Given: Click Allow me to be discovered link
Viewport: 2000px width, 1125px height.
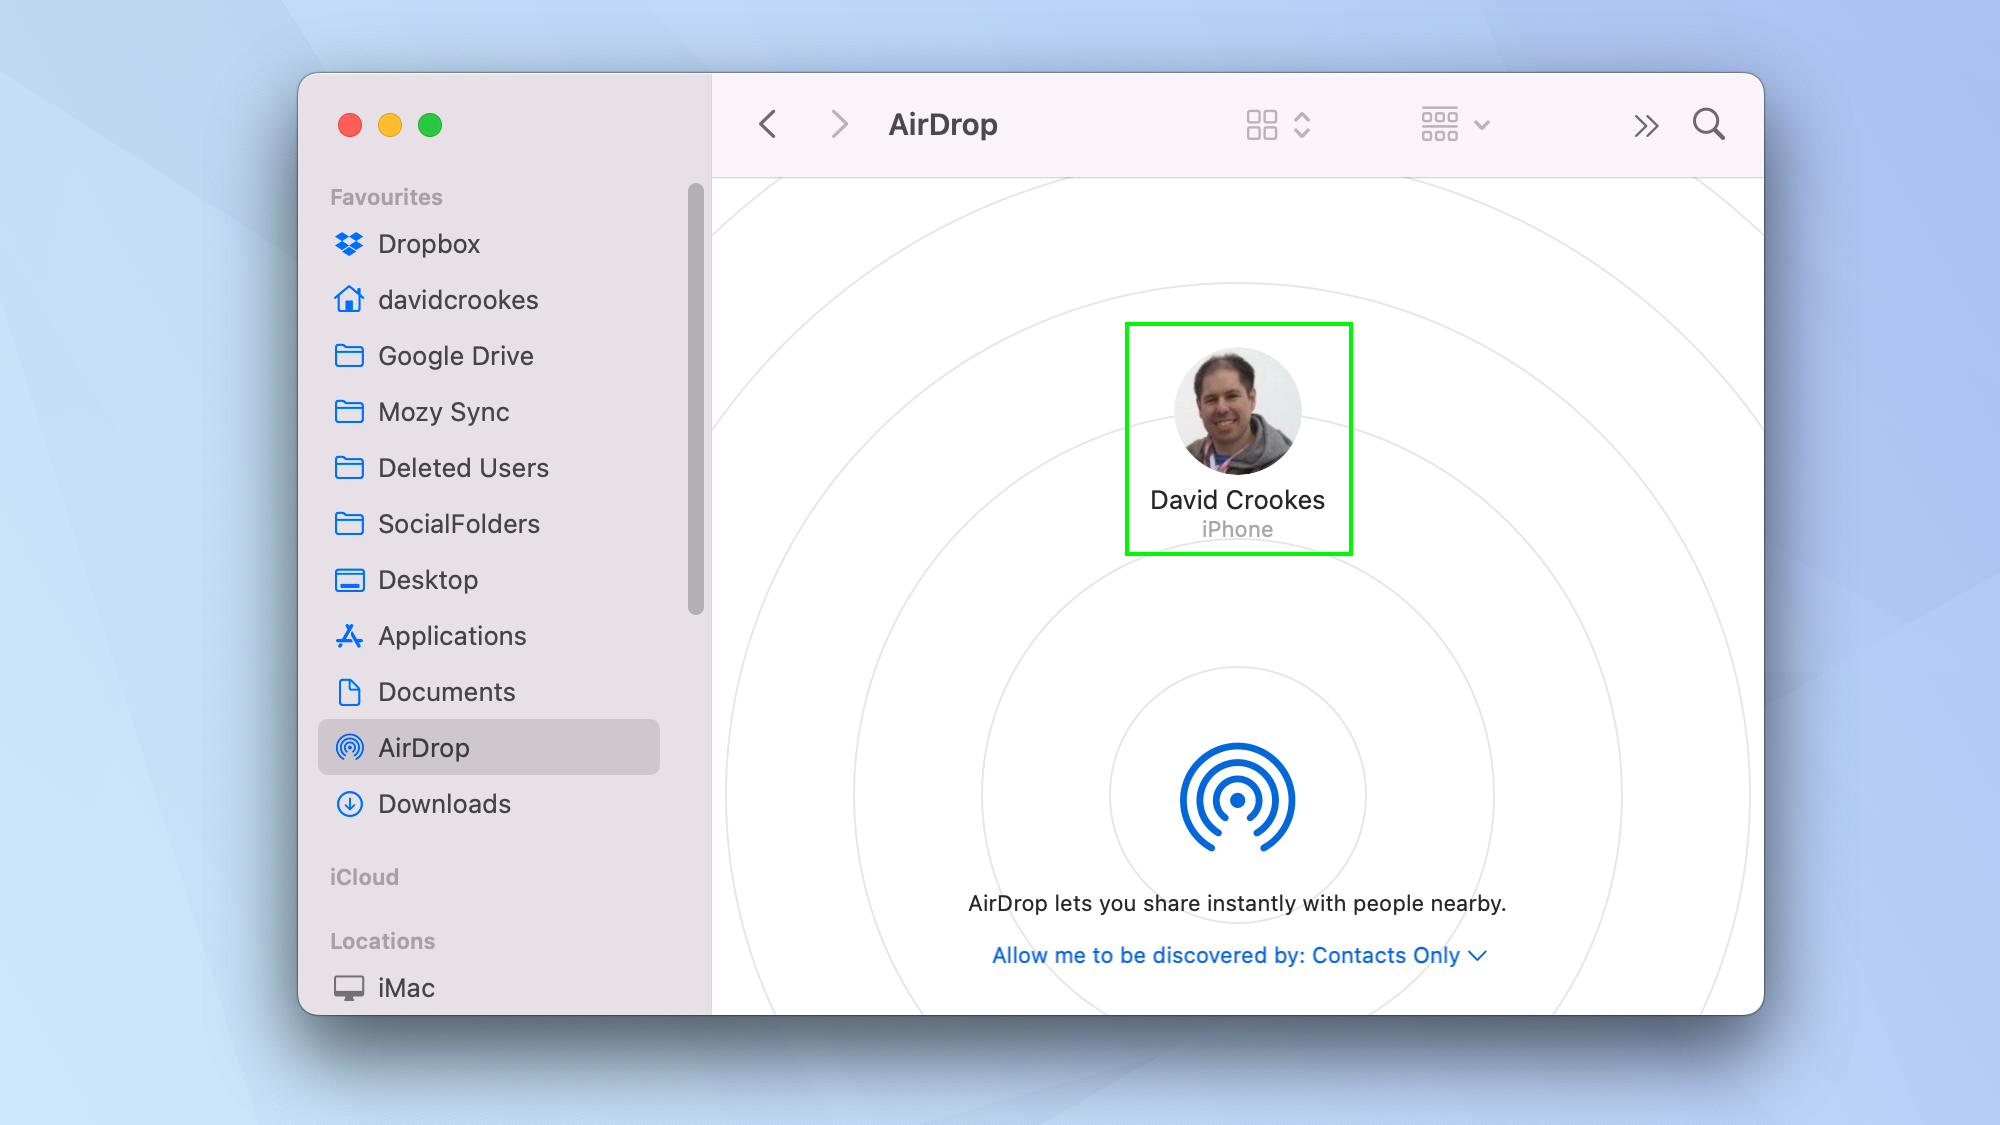Looking at the screenshot, I should pos(1236,955).
